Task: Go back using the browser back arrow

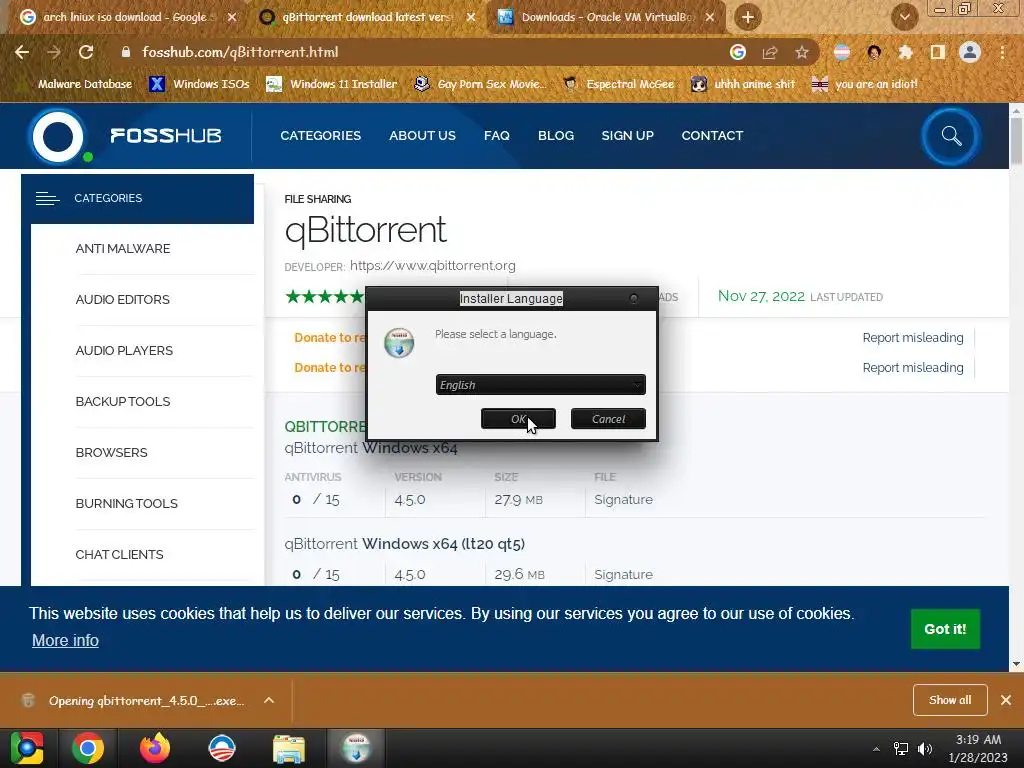Action: pos(22,52)
